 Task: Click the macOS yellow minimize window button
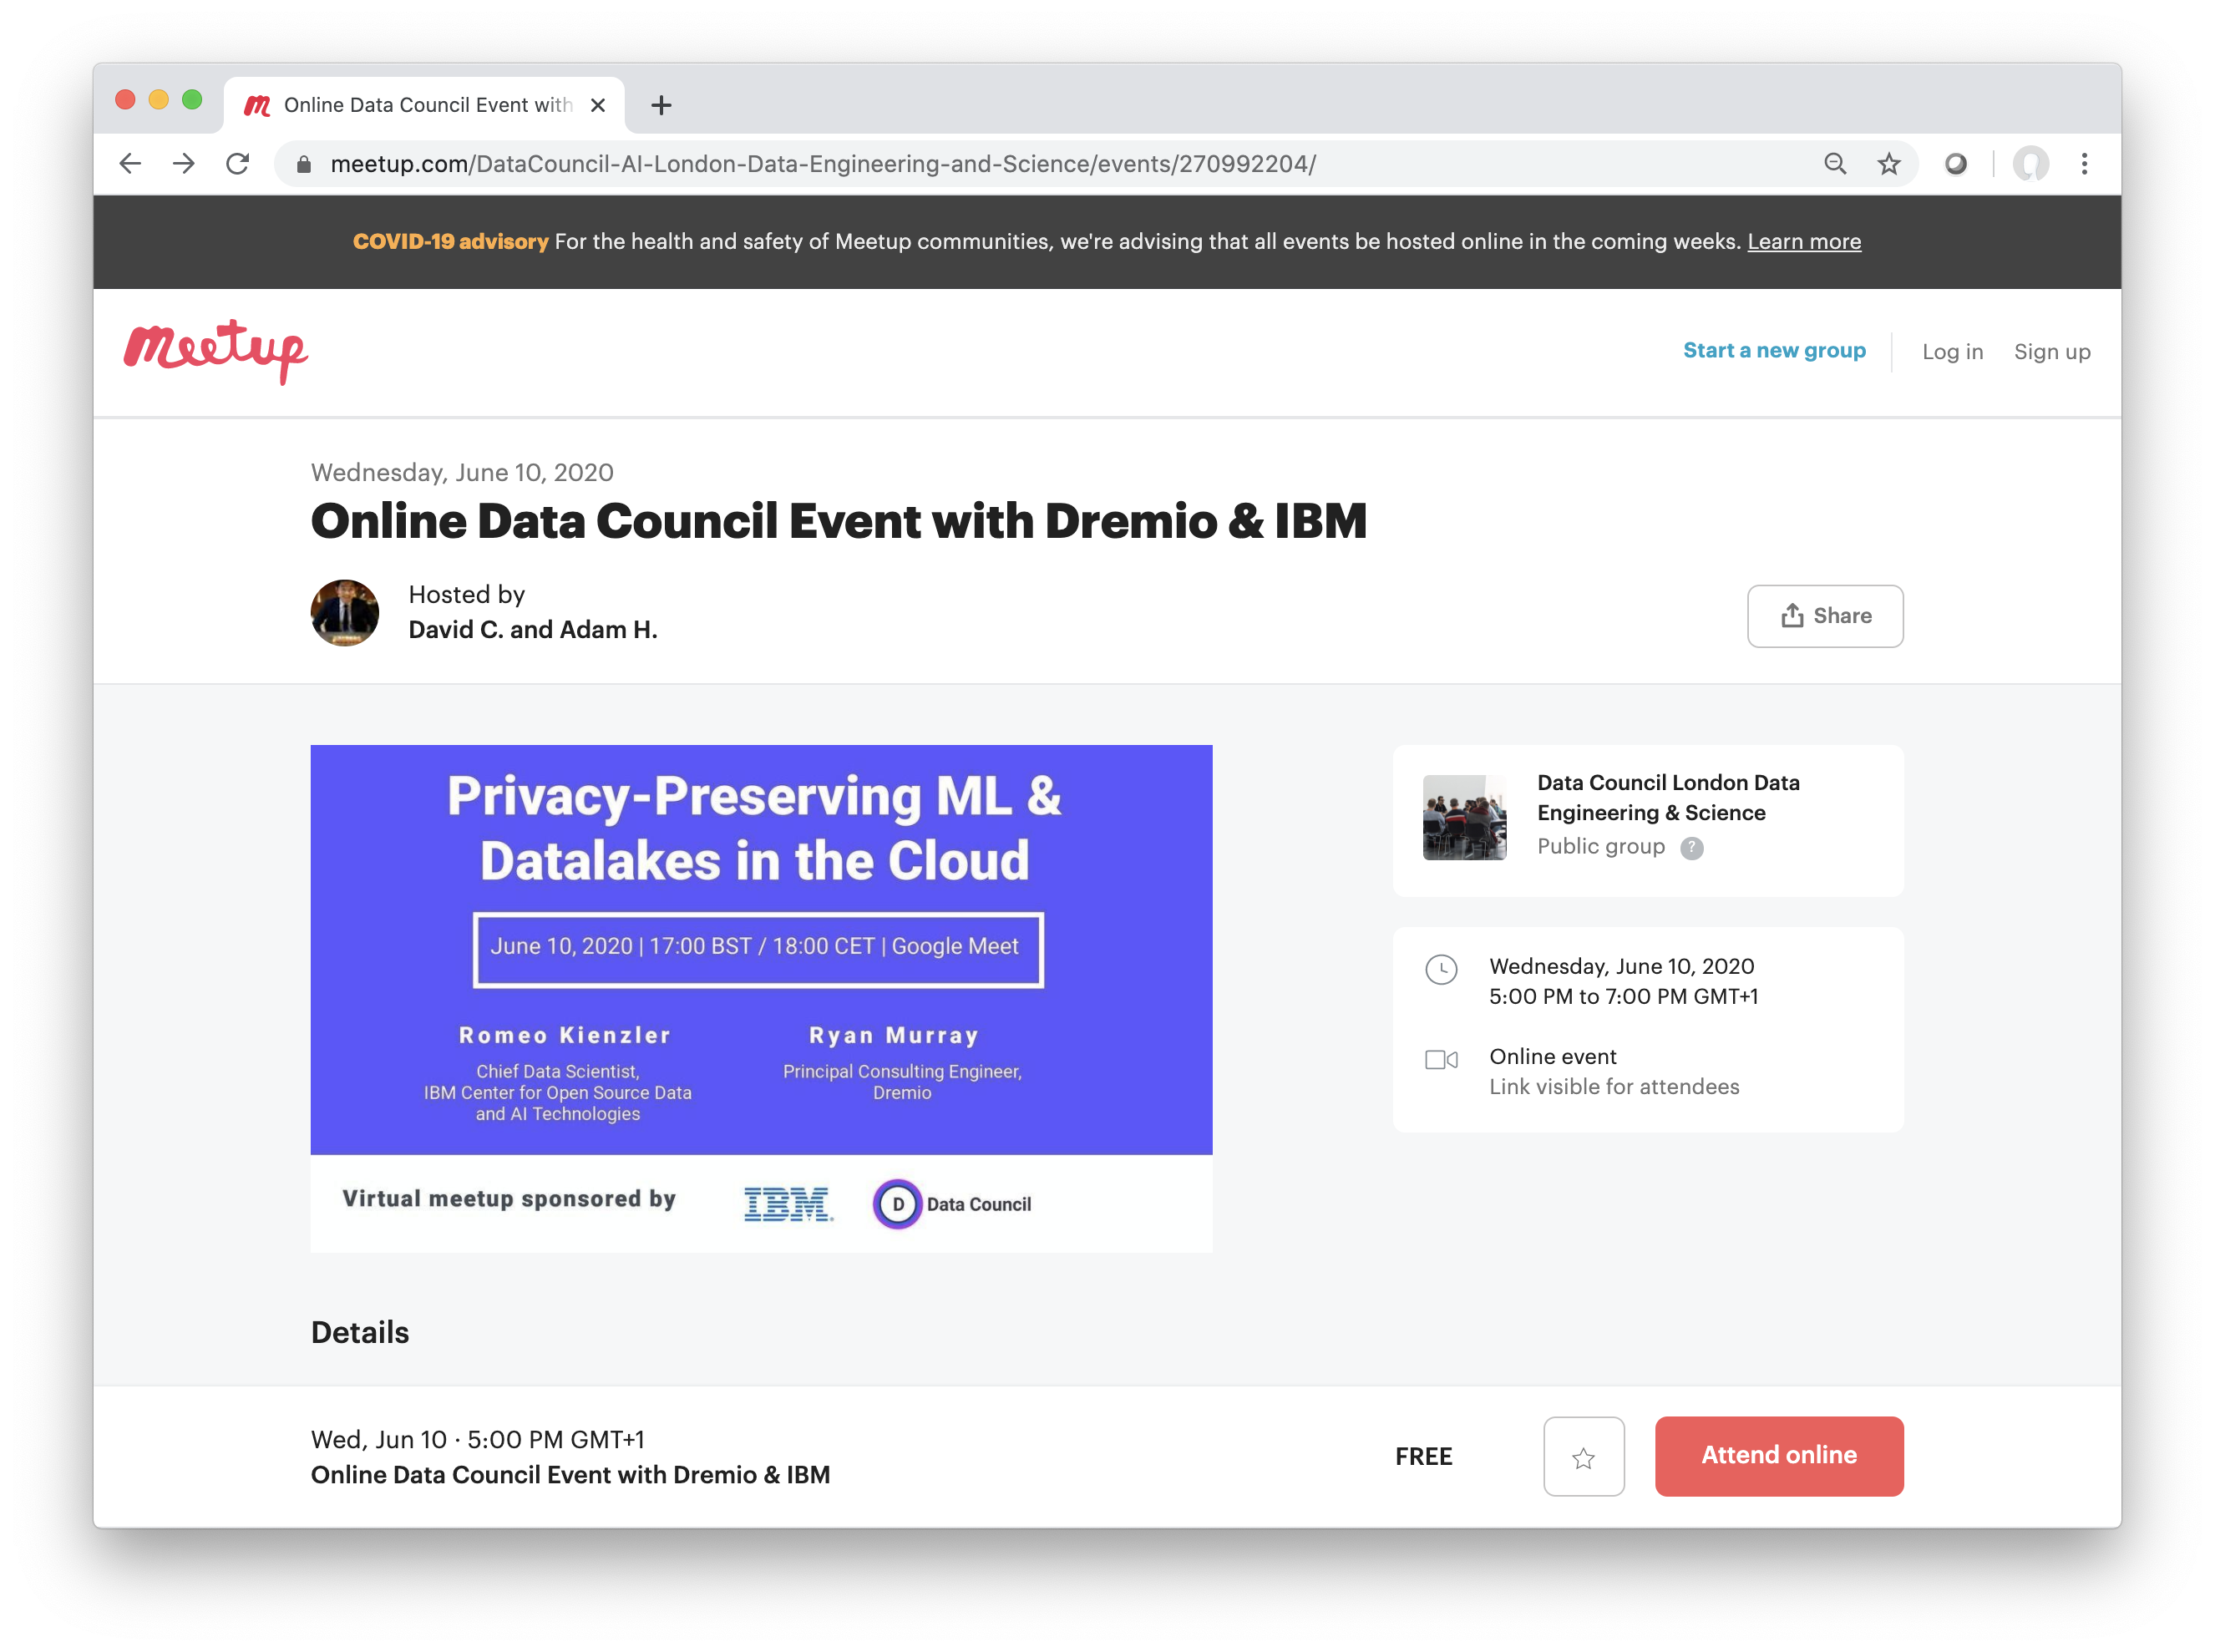[158, 99]
